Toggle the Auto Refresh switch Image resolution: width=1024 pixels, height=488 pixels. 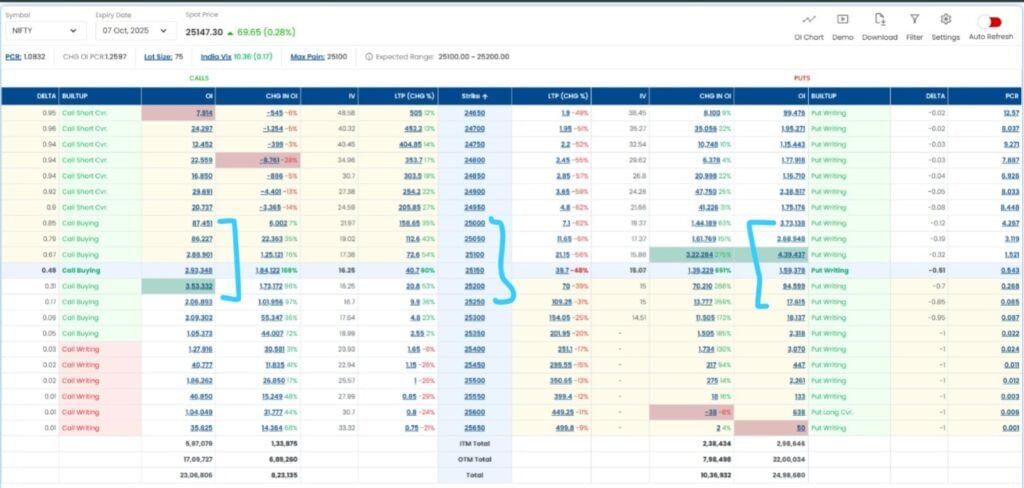[x=991, y=20]
